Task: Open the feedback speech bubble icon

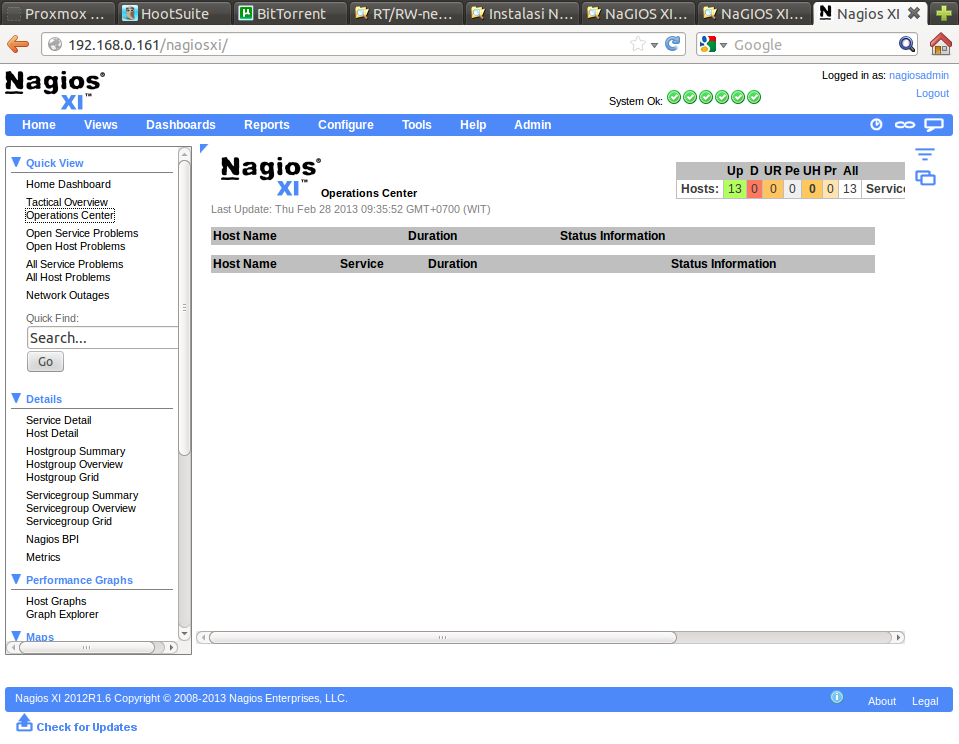Action: pos(933,125)
